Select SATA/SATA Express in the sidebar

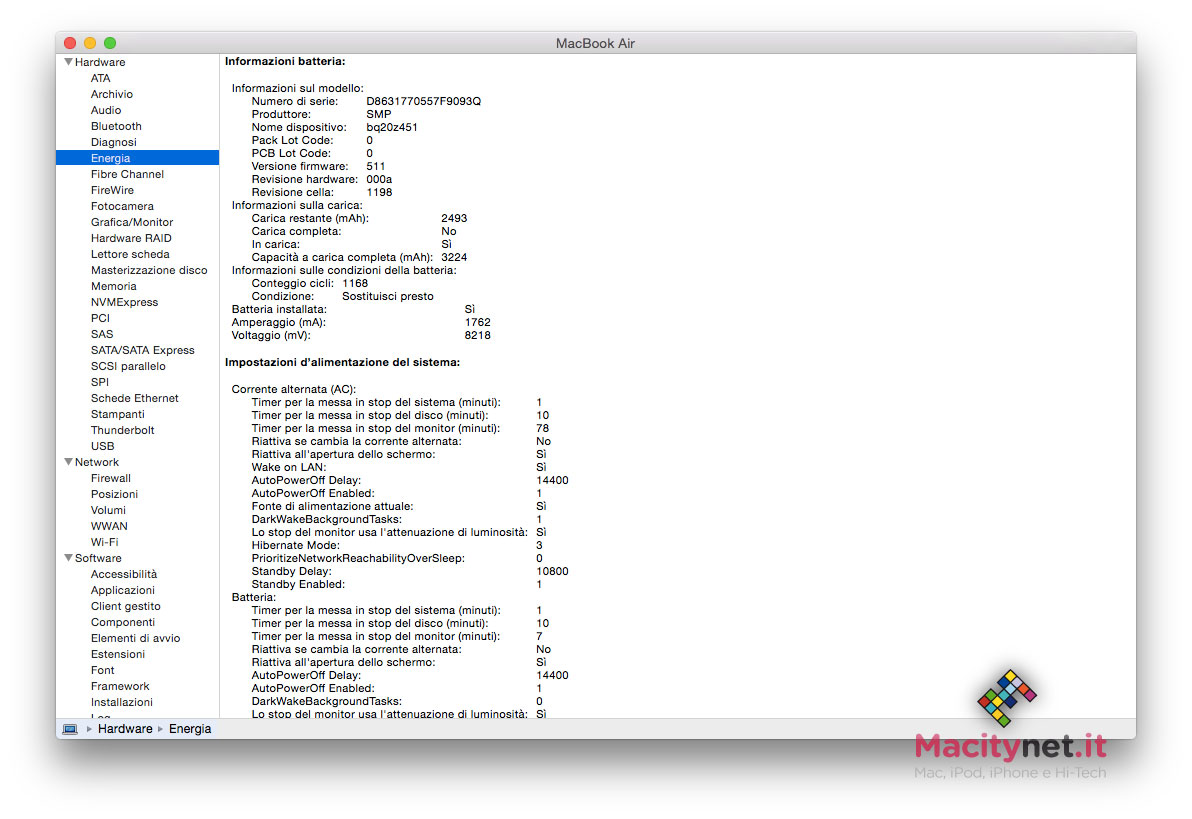click(x=143, y=350)
